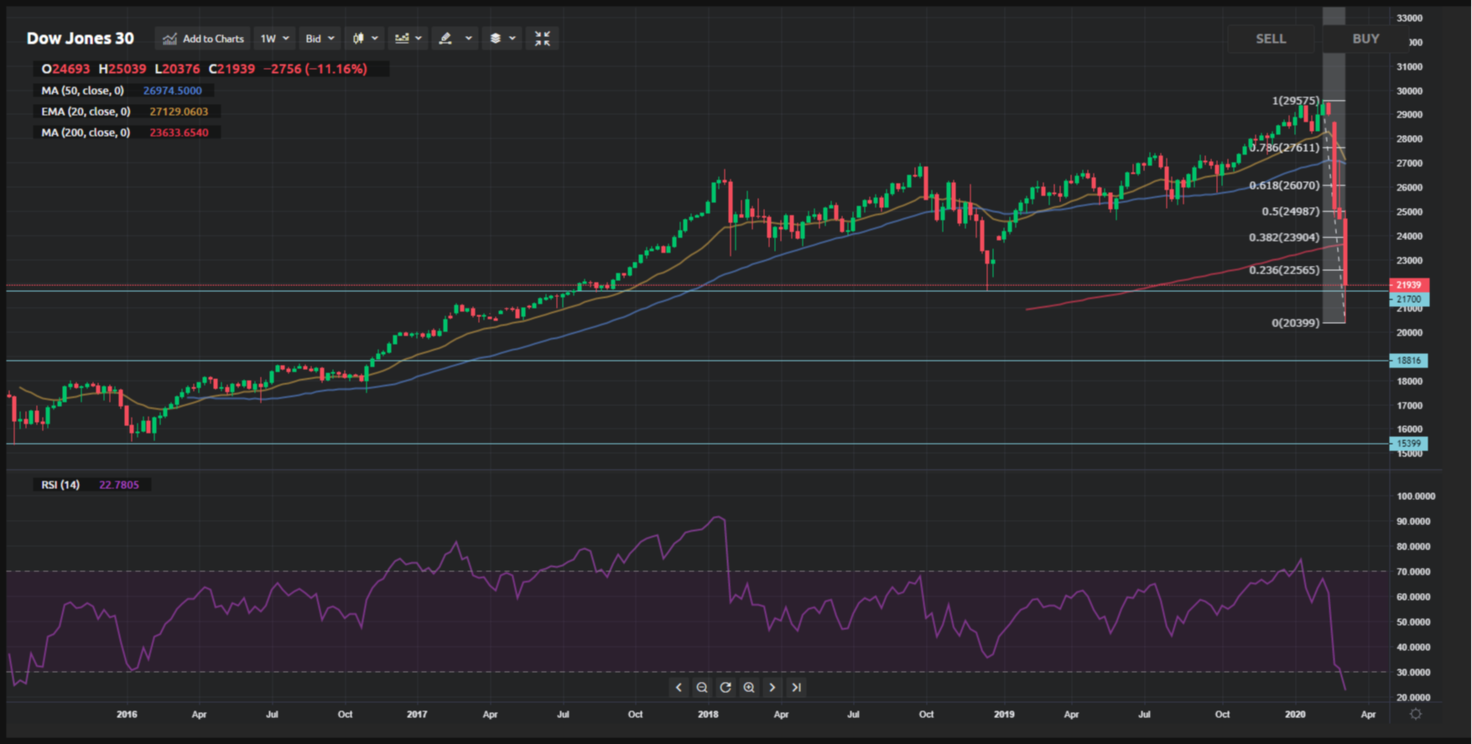This screenshot has width=1472, height=744.
Task: Open chart settings gear icon
Action: coord(1416,714)
